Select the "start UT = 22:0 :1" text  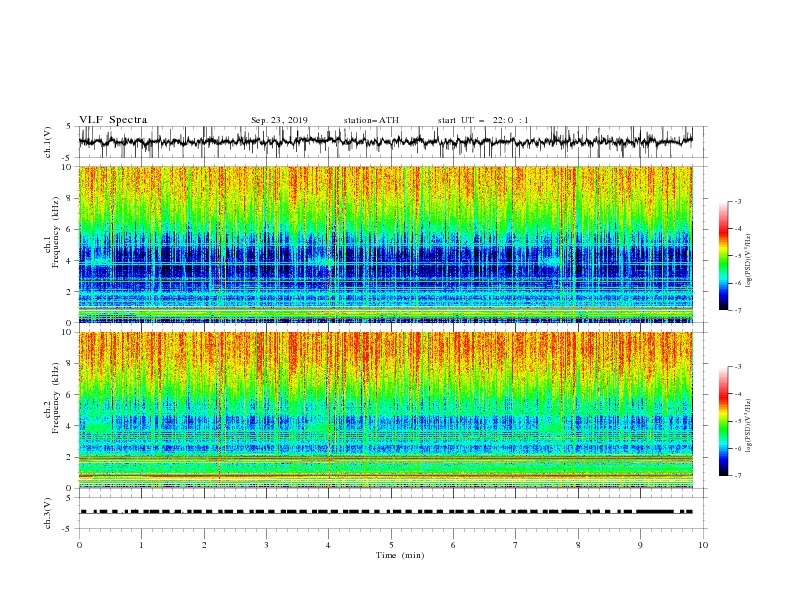[483, 120]
